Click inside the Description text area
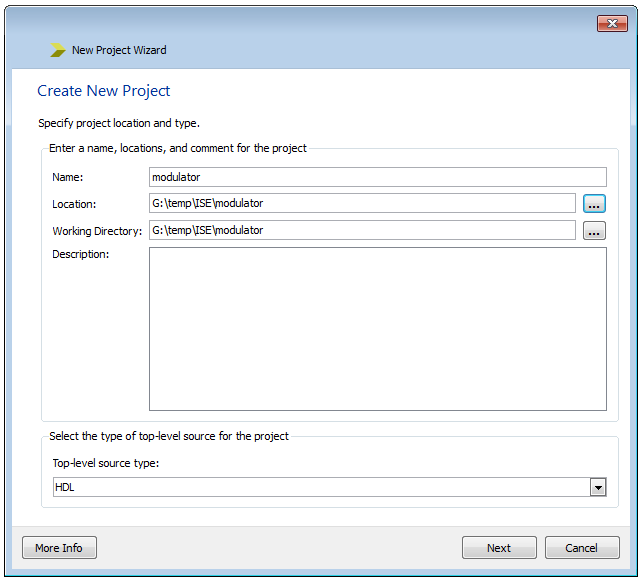Screen dimensions: 642x582 point(378,329)
